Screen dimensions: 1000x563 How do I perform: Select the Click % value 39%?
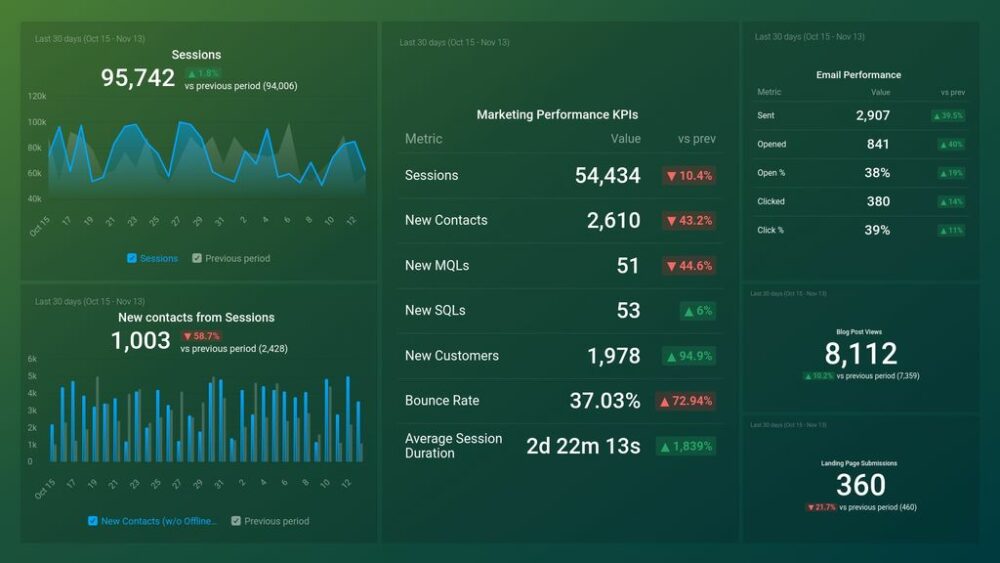[x=877, y=230]
